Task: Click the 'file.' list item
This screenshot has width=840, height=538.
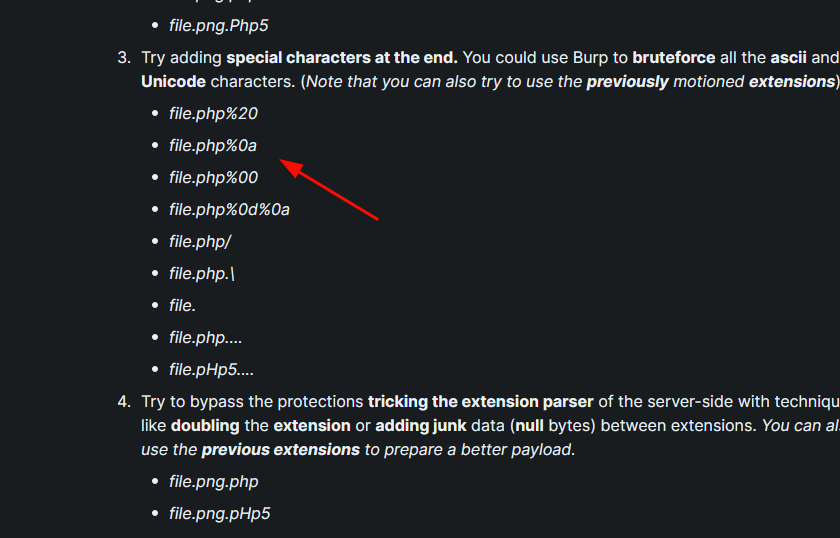Action: click(182, 305)
